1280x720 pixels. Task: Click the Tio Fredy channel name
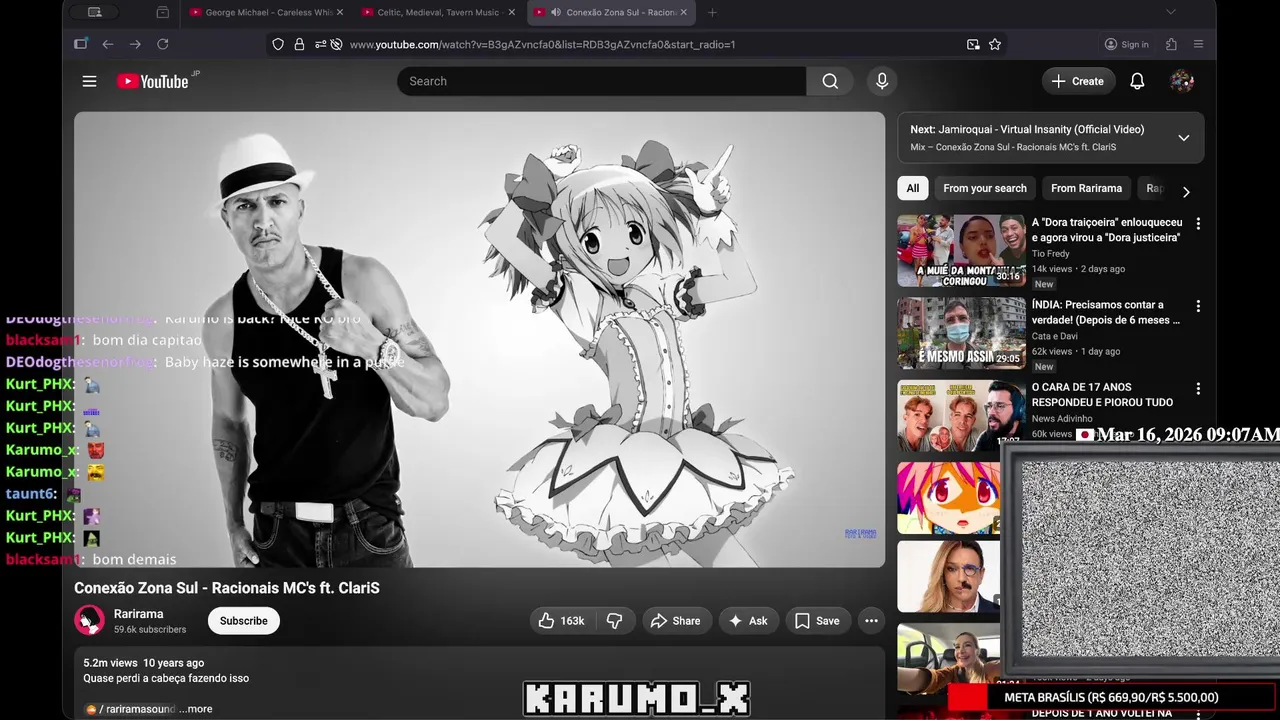1050,254
